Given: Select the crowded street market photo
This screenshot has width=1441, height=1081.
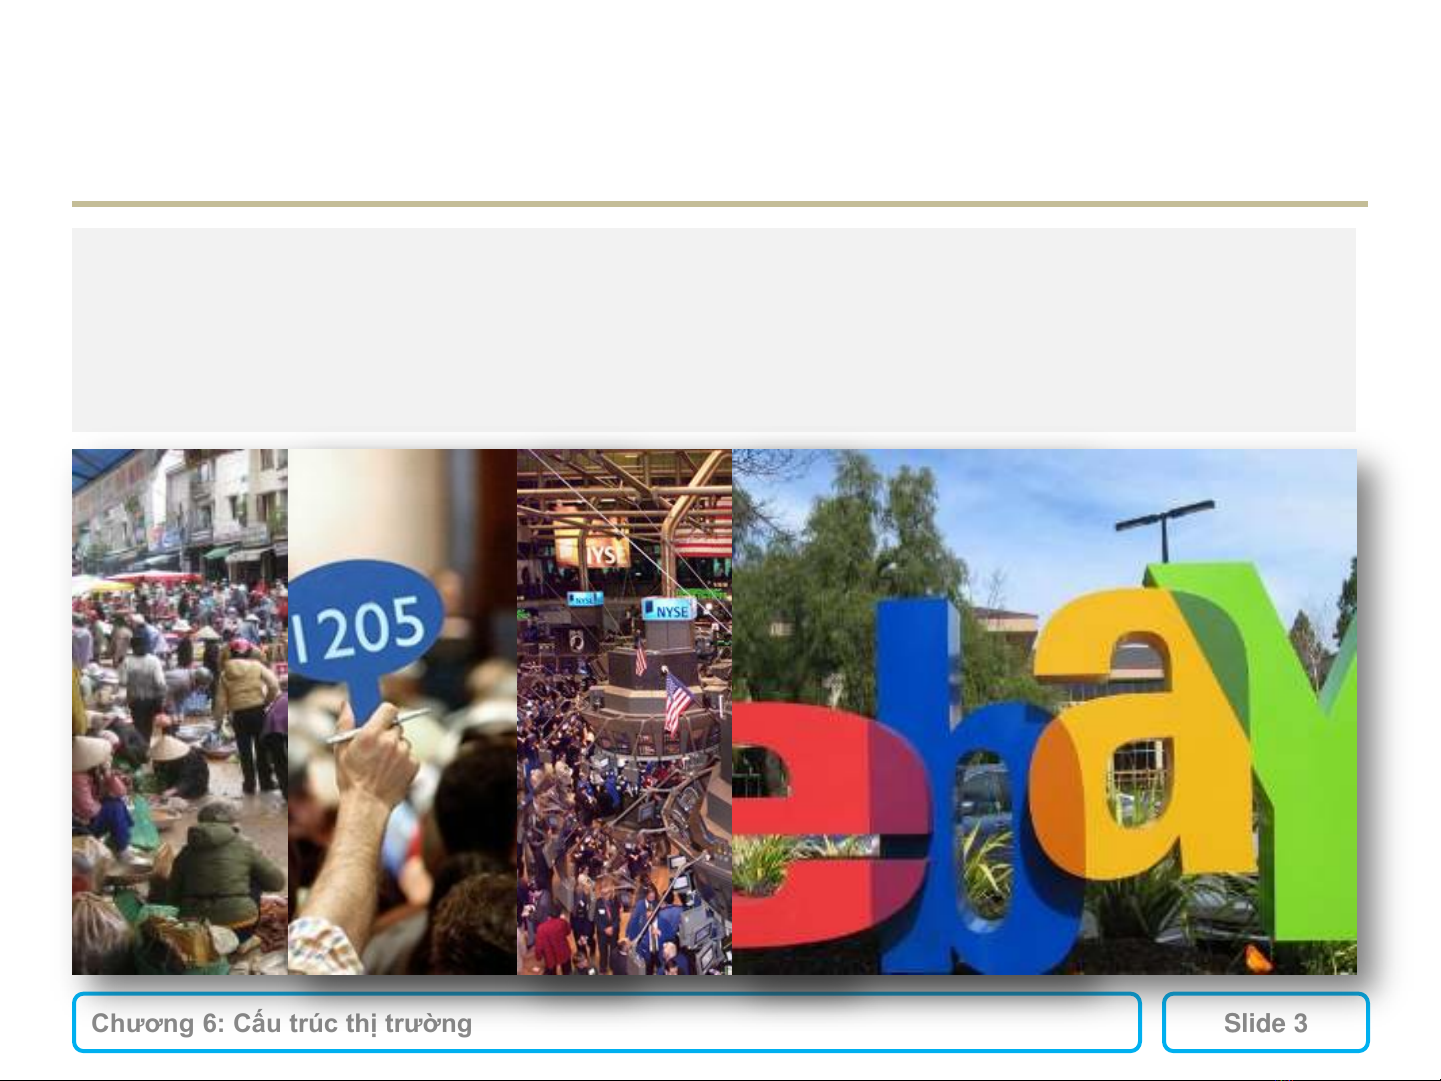Looking at the screenshot, I should pyautogui.click(x=180, y=712).
